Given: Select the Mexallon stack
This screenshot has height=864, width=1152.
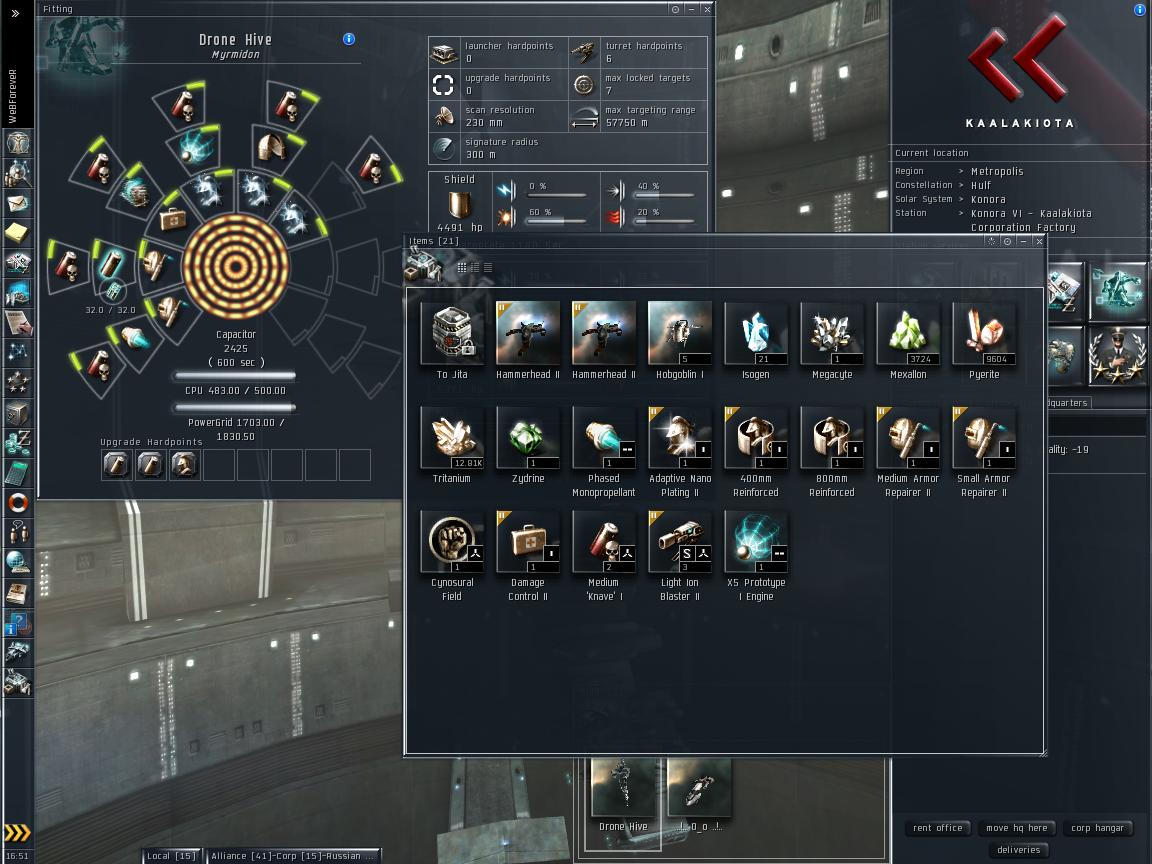Looking at the screenshot, I should [908, 340].
